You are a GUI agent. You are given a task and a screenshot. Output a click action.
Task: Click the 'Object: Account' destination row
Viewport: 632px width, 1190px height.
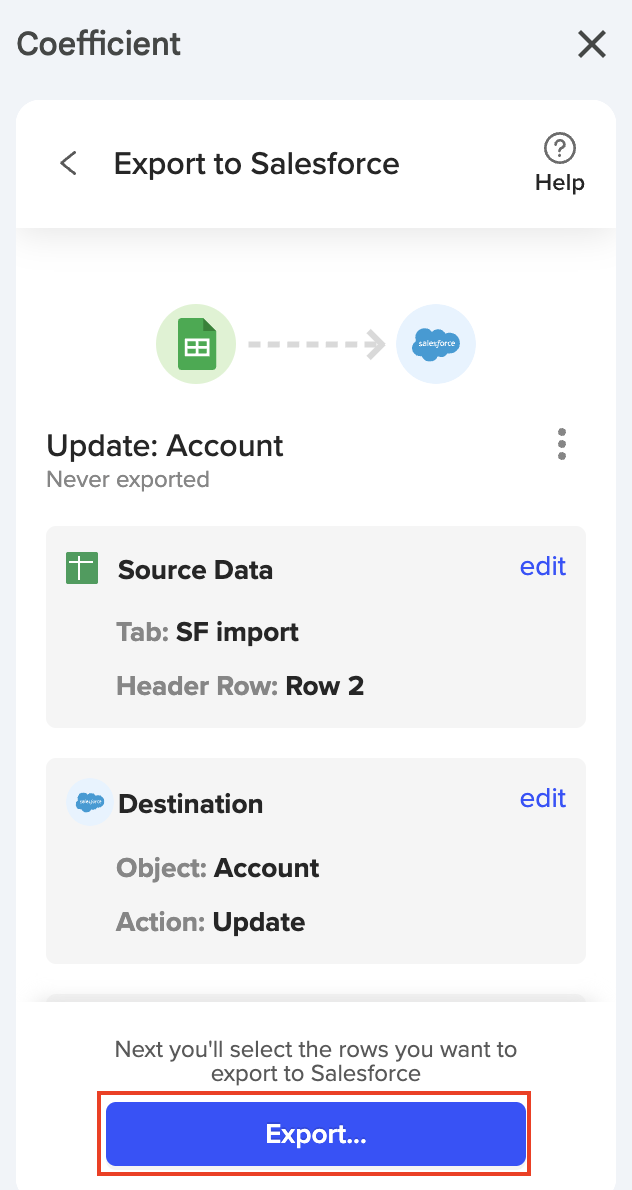click(x=217, y=868)
